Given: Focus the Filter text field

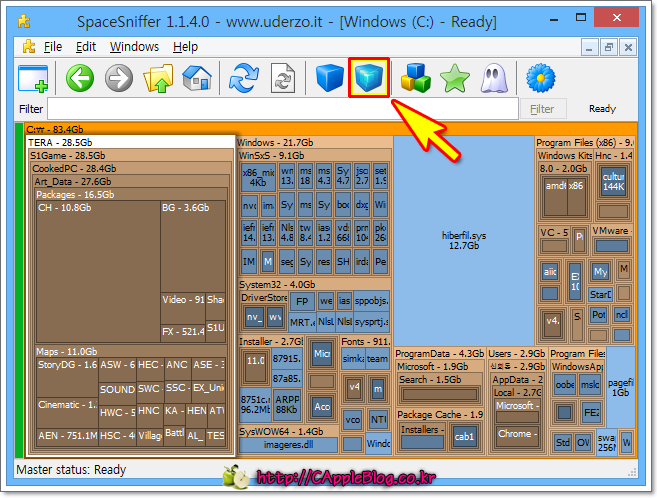Looking at the screenshot, I should 283,109.
